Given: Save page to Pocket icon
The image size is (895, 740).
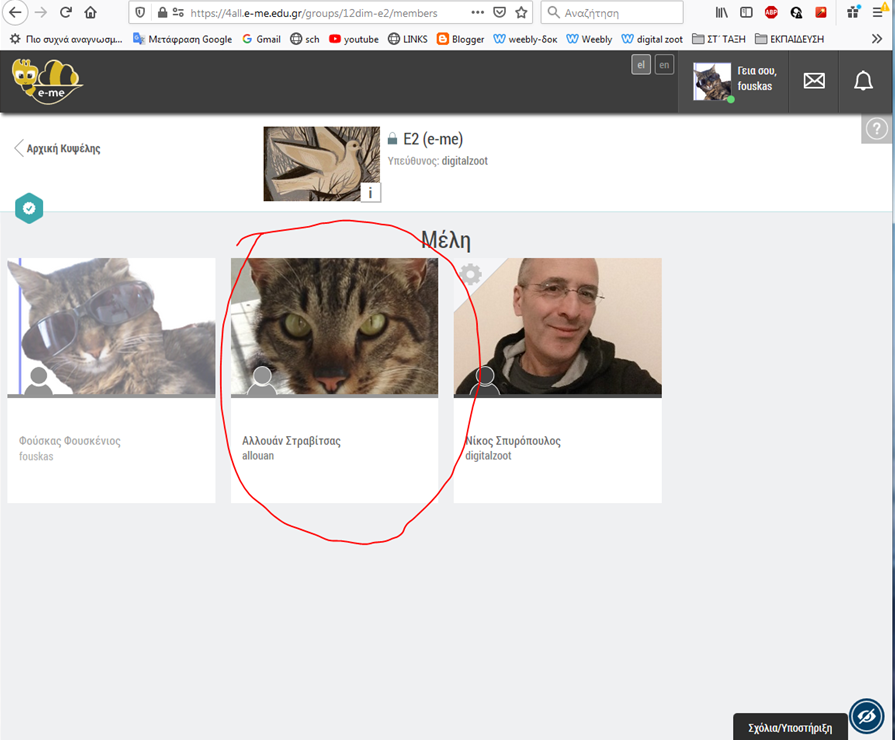Looking at the screenshot, I should click(x=499, y=13).
